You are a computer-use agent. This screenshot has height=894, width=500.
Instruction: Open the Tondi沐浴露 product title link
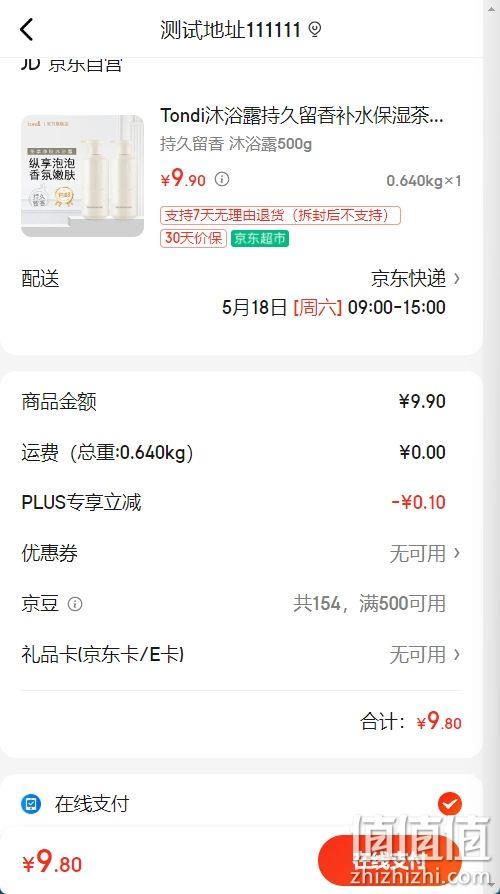[302, 116]
